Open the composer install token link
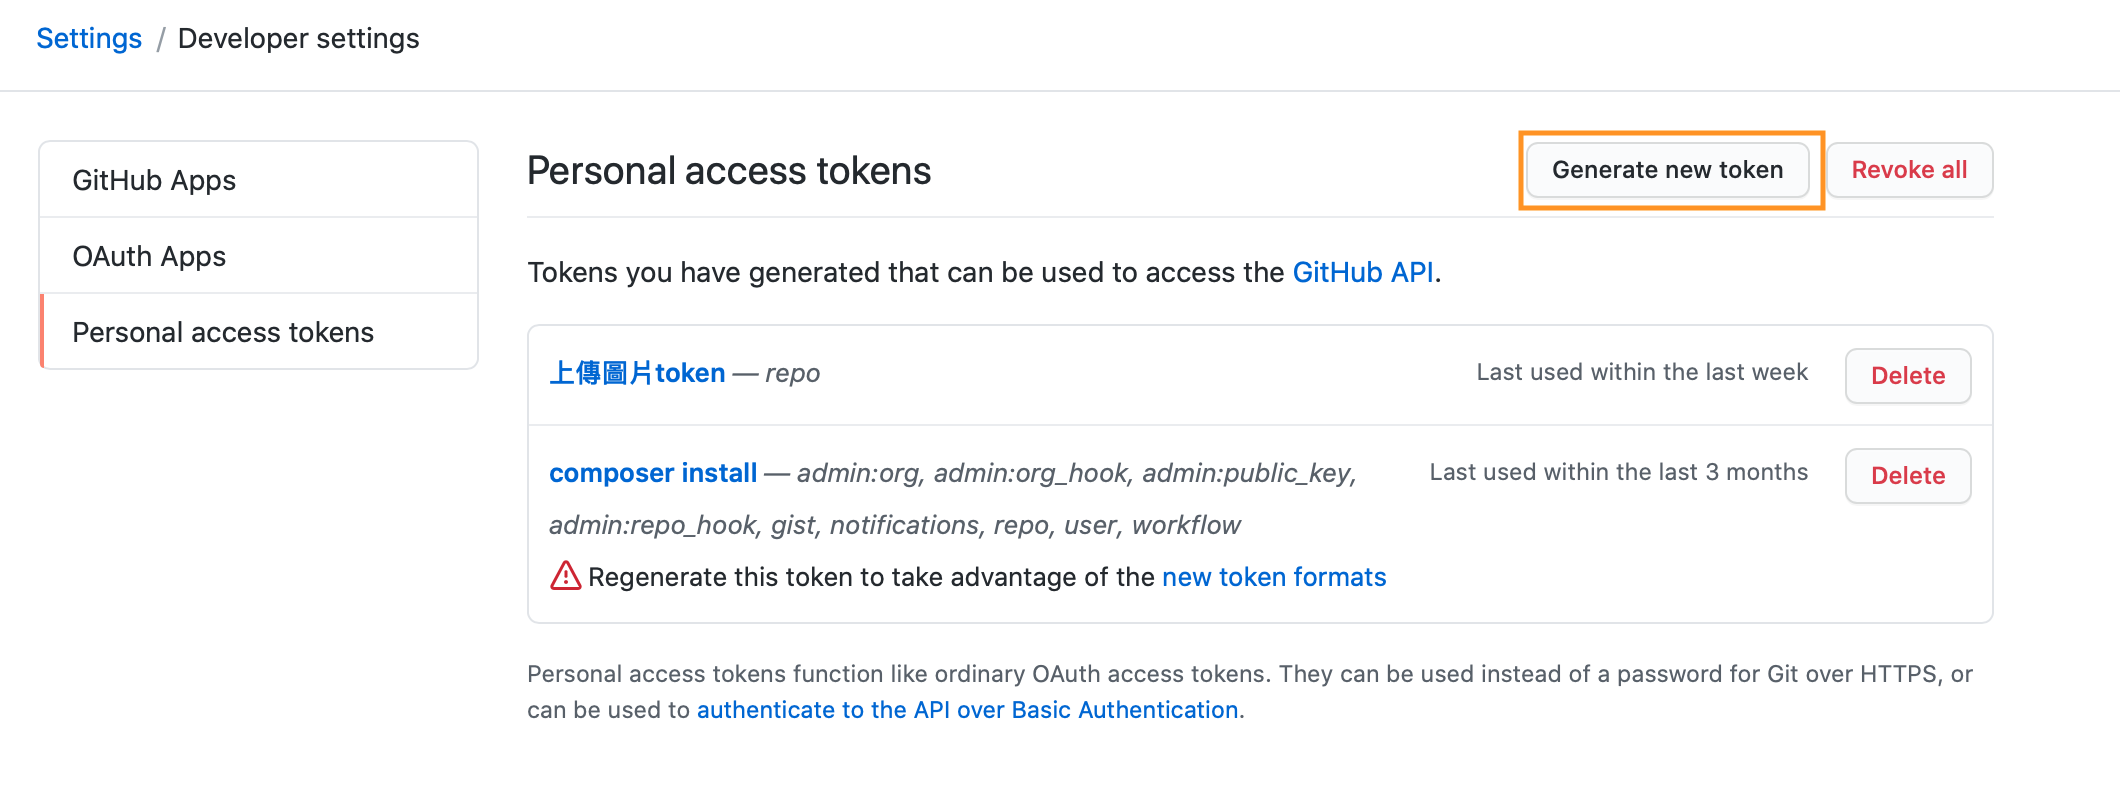Screen dimensions: 2120x794 pyautogui.click(x=653, y=473)
